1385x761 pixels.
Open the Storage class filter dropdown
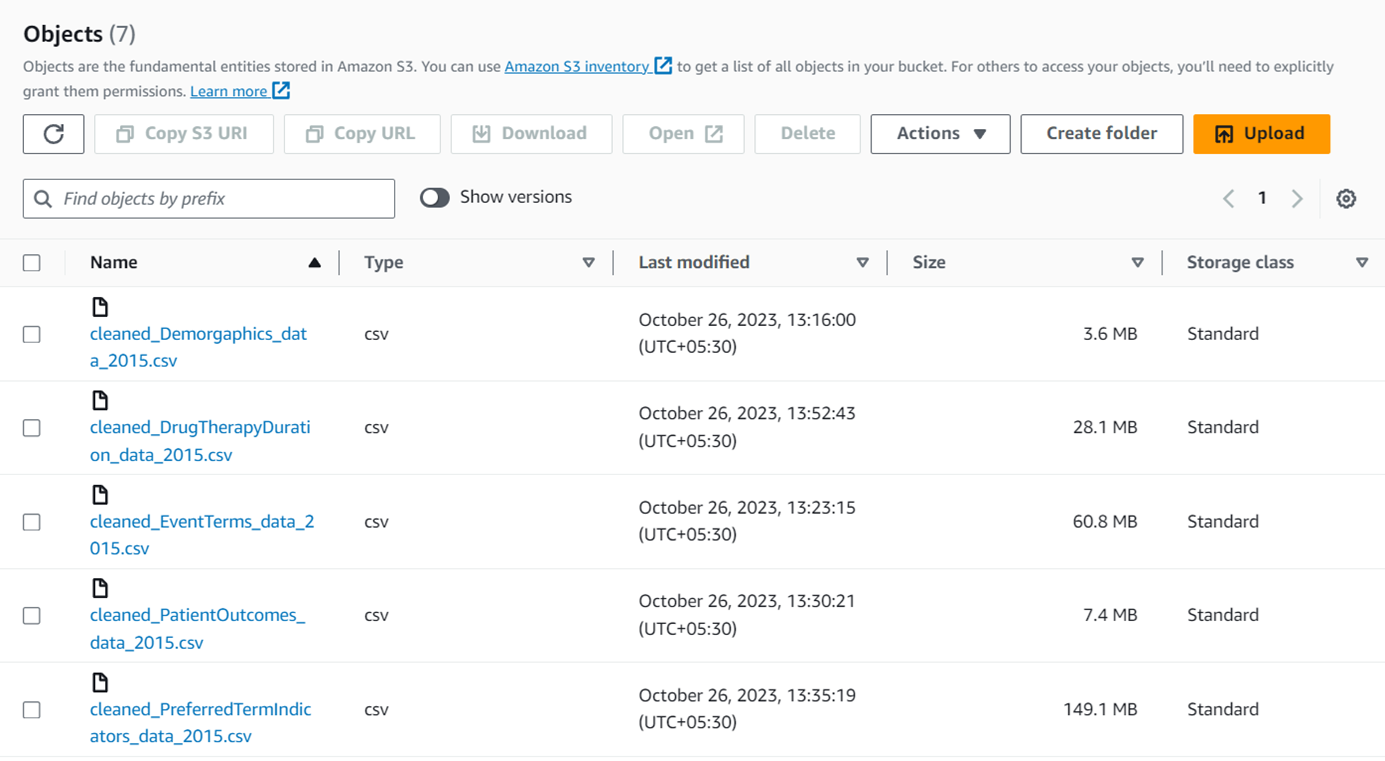coord(1362,262)
